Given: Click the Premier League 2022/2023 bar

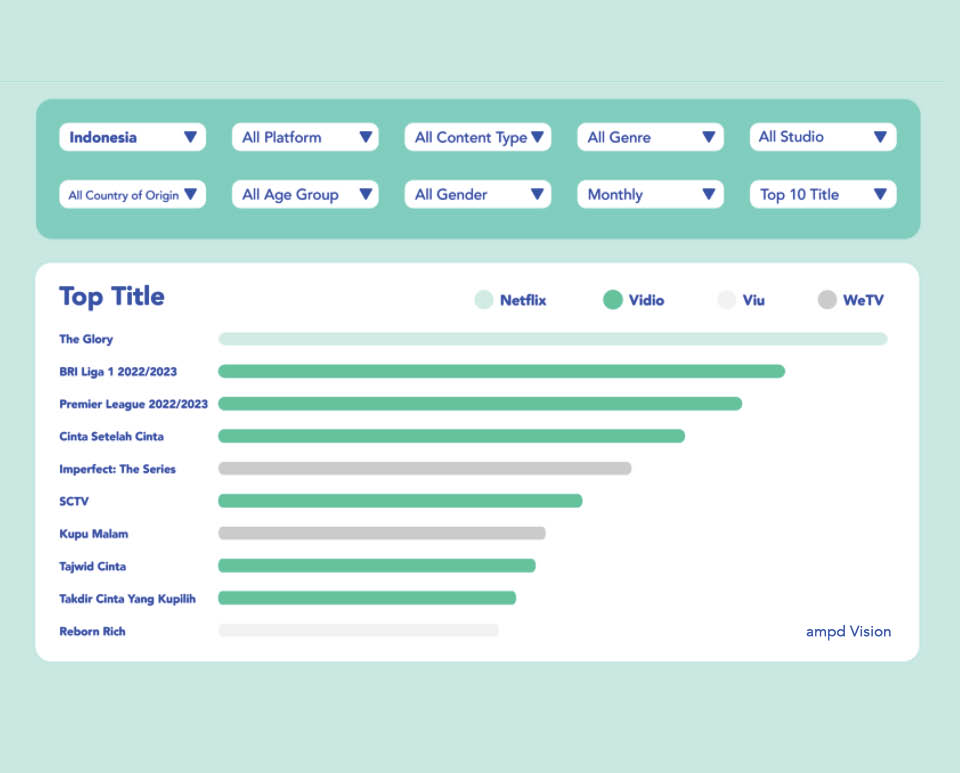Looking at the screenshot, I should click(480, 404).
